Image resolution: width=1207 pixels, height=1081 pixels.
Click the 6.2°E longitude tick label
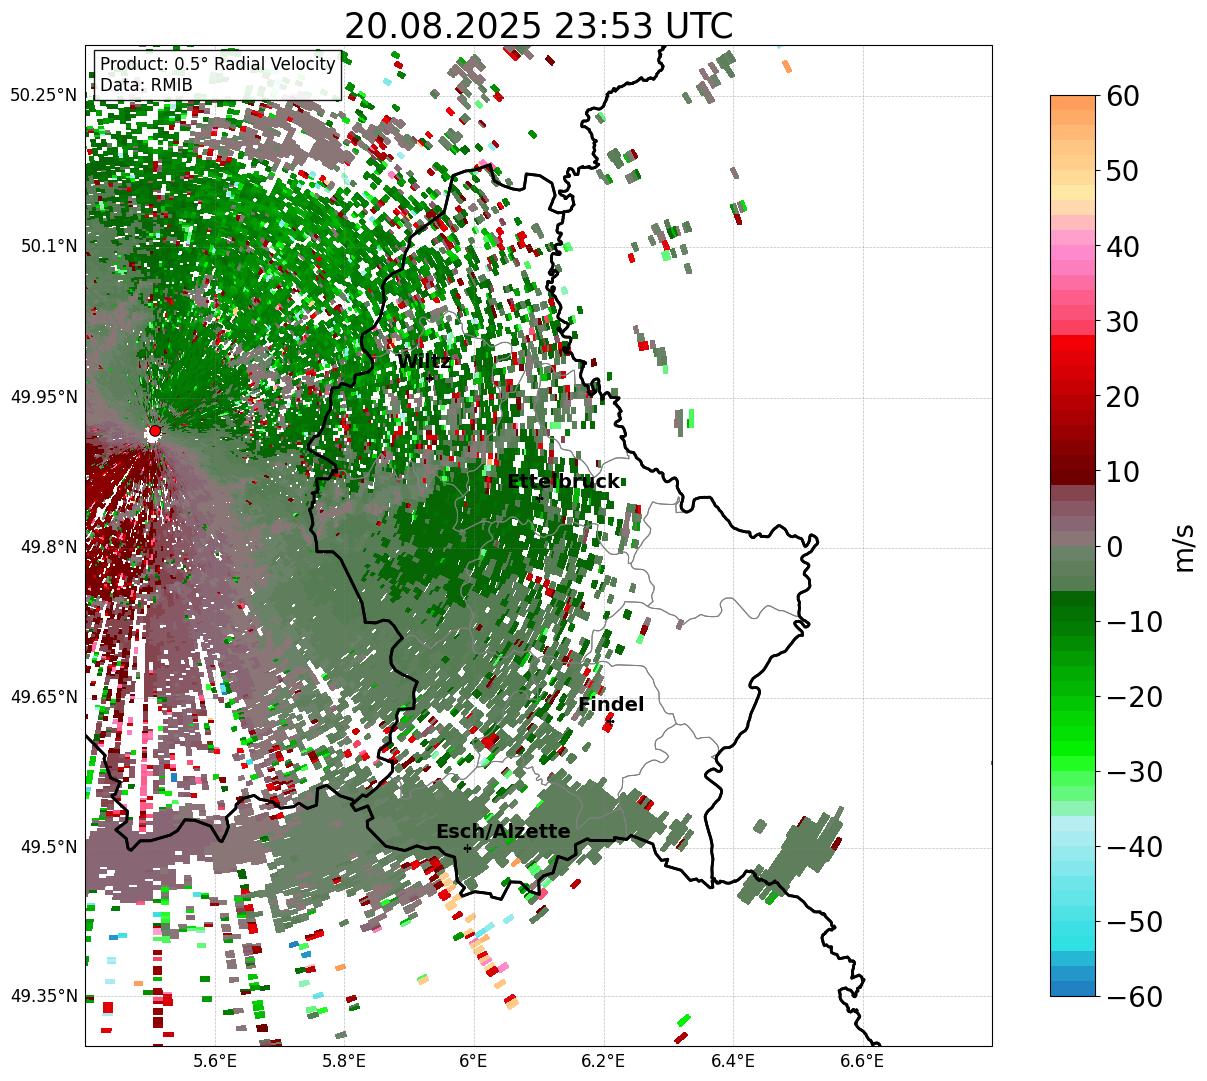[603, 1061]
